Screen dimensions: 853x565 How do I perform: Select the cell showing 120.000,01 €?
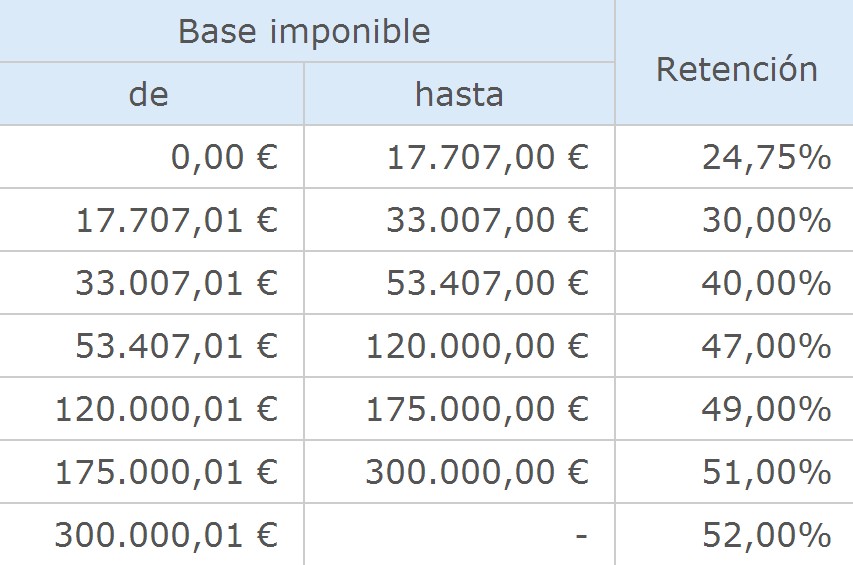(166, 409)
